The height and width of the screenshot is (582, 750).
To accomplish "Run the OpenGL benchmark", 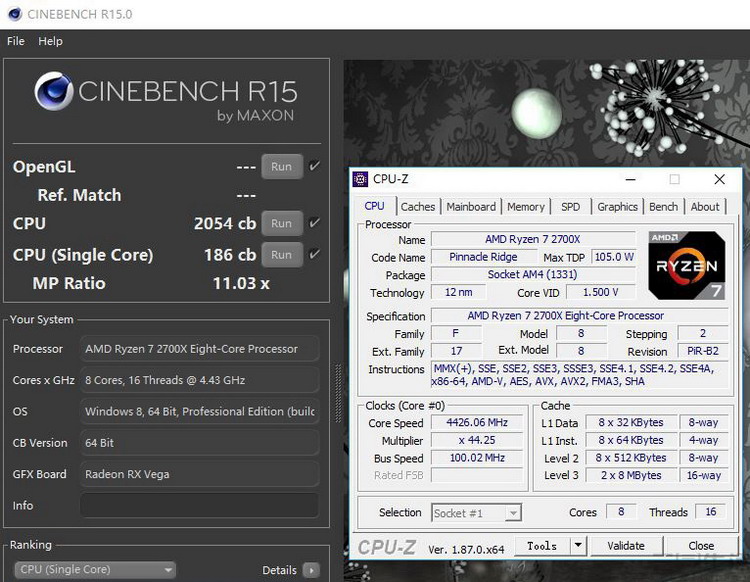I will click(282, 166).
